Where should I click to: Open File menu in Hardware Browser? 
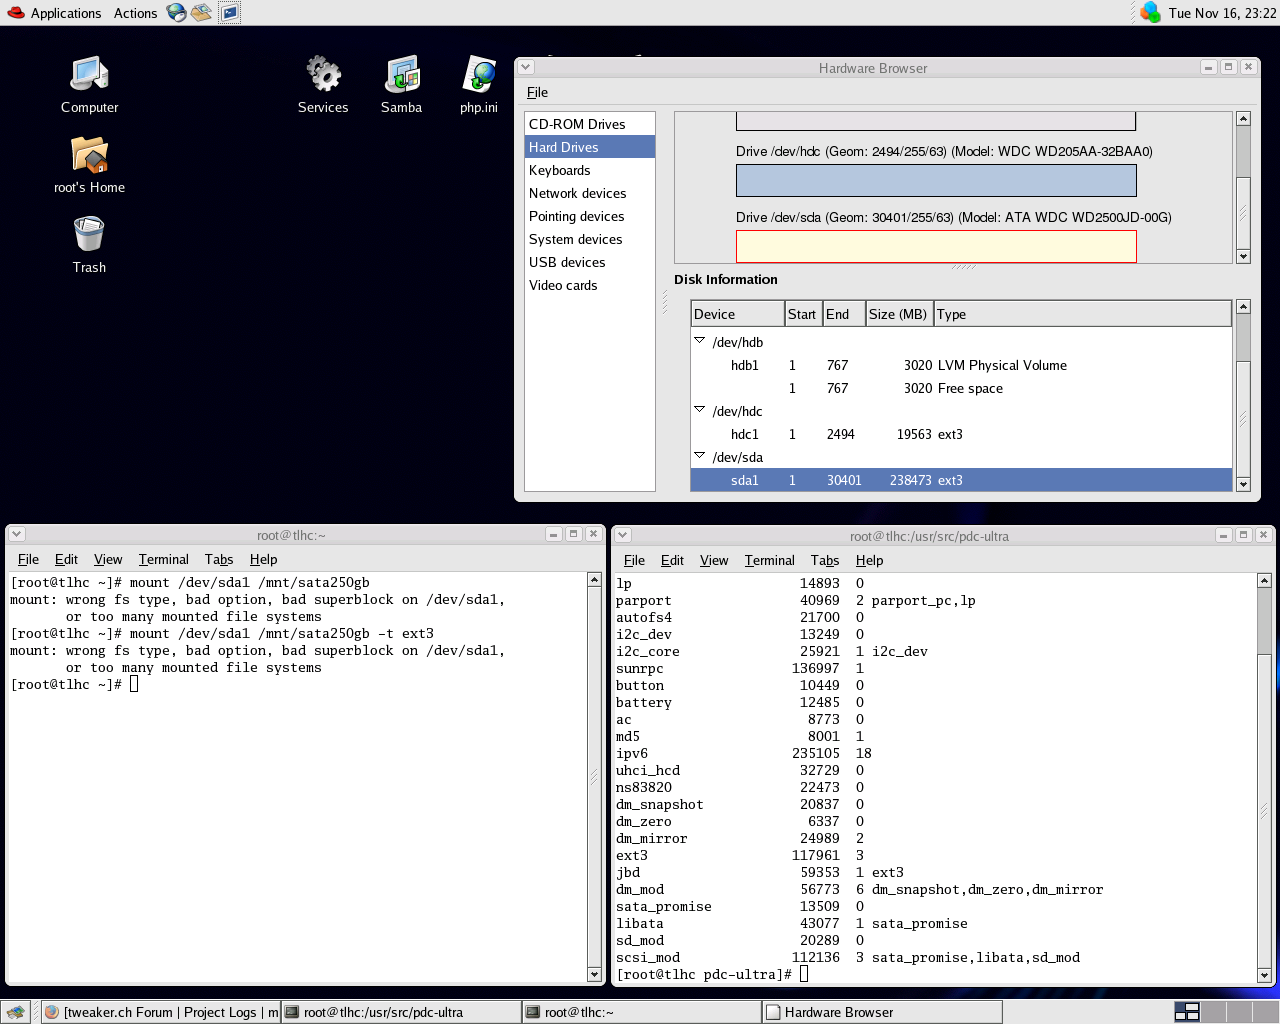[537, 92]
